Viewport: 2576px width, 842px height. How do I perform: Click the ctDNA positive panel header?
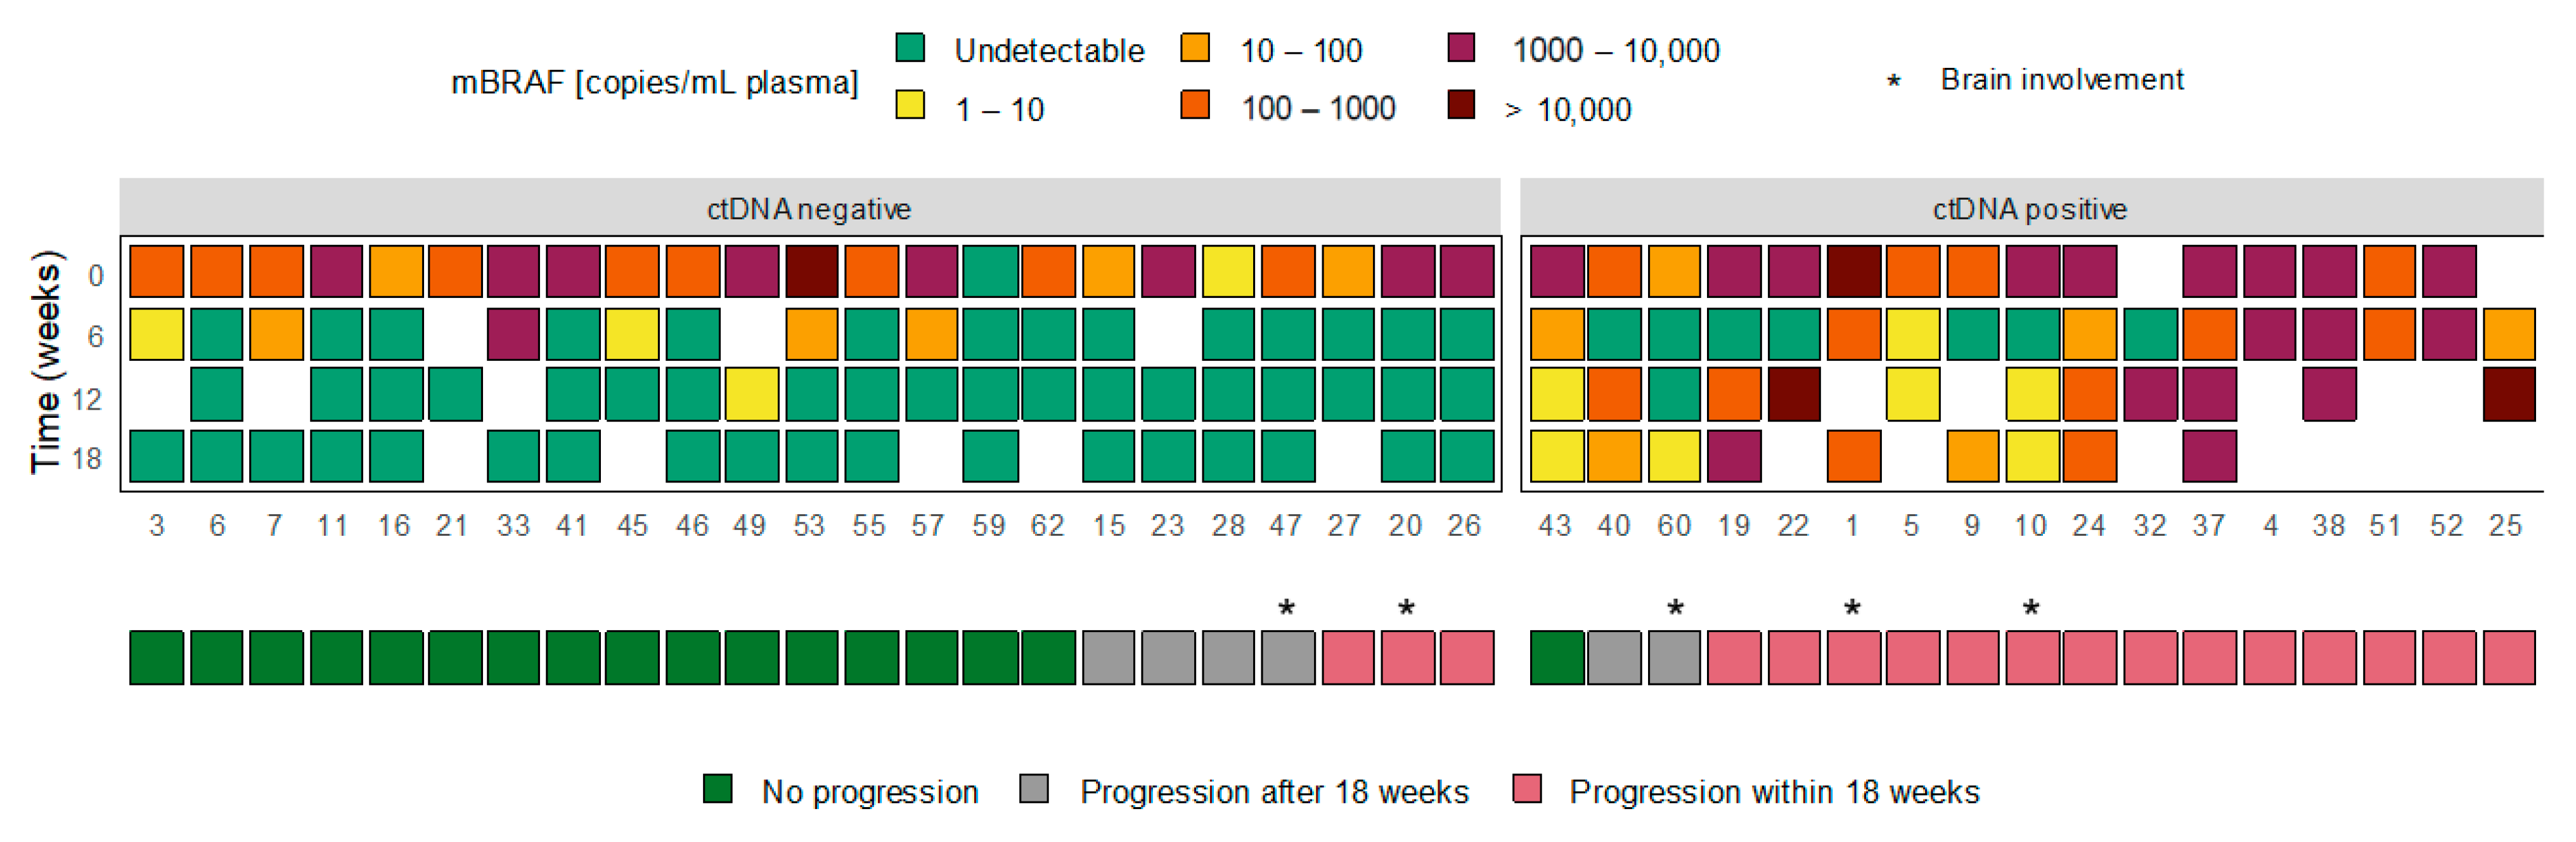pos(2030,208)
